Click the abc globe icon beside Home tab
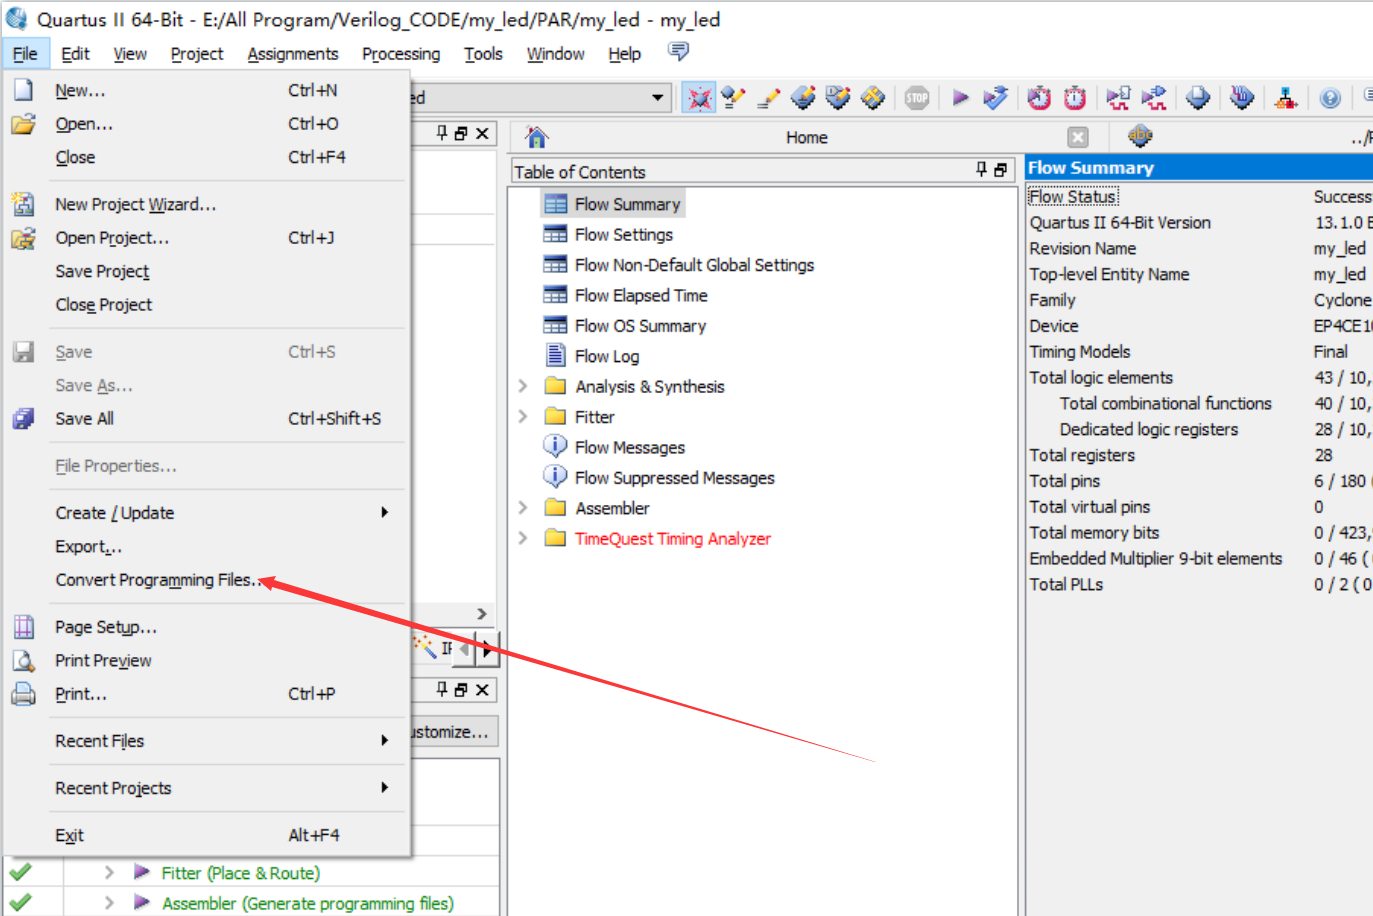This screenshot has height=916, width=1373. coord(1140,136)
